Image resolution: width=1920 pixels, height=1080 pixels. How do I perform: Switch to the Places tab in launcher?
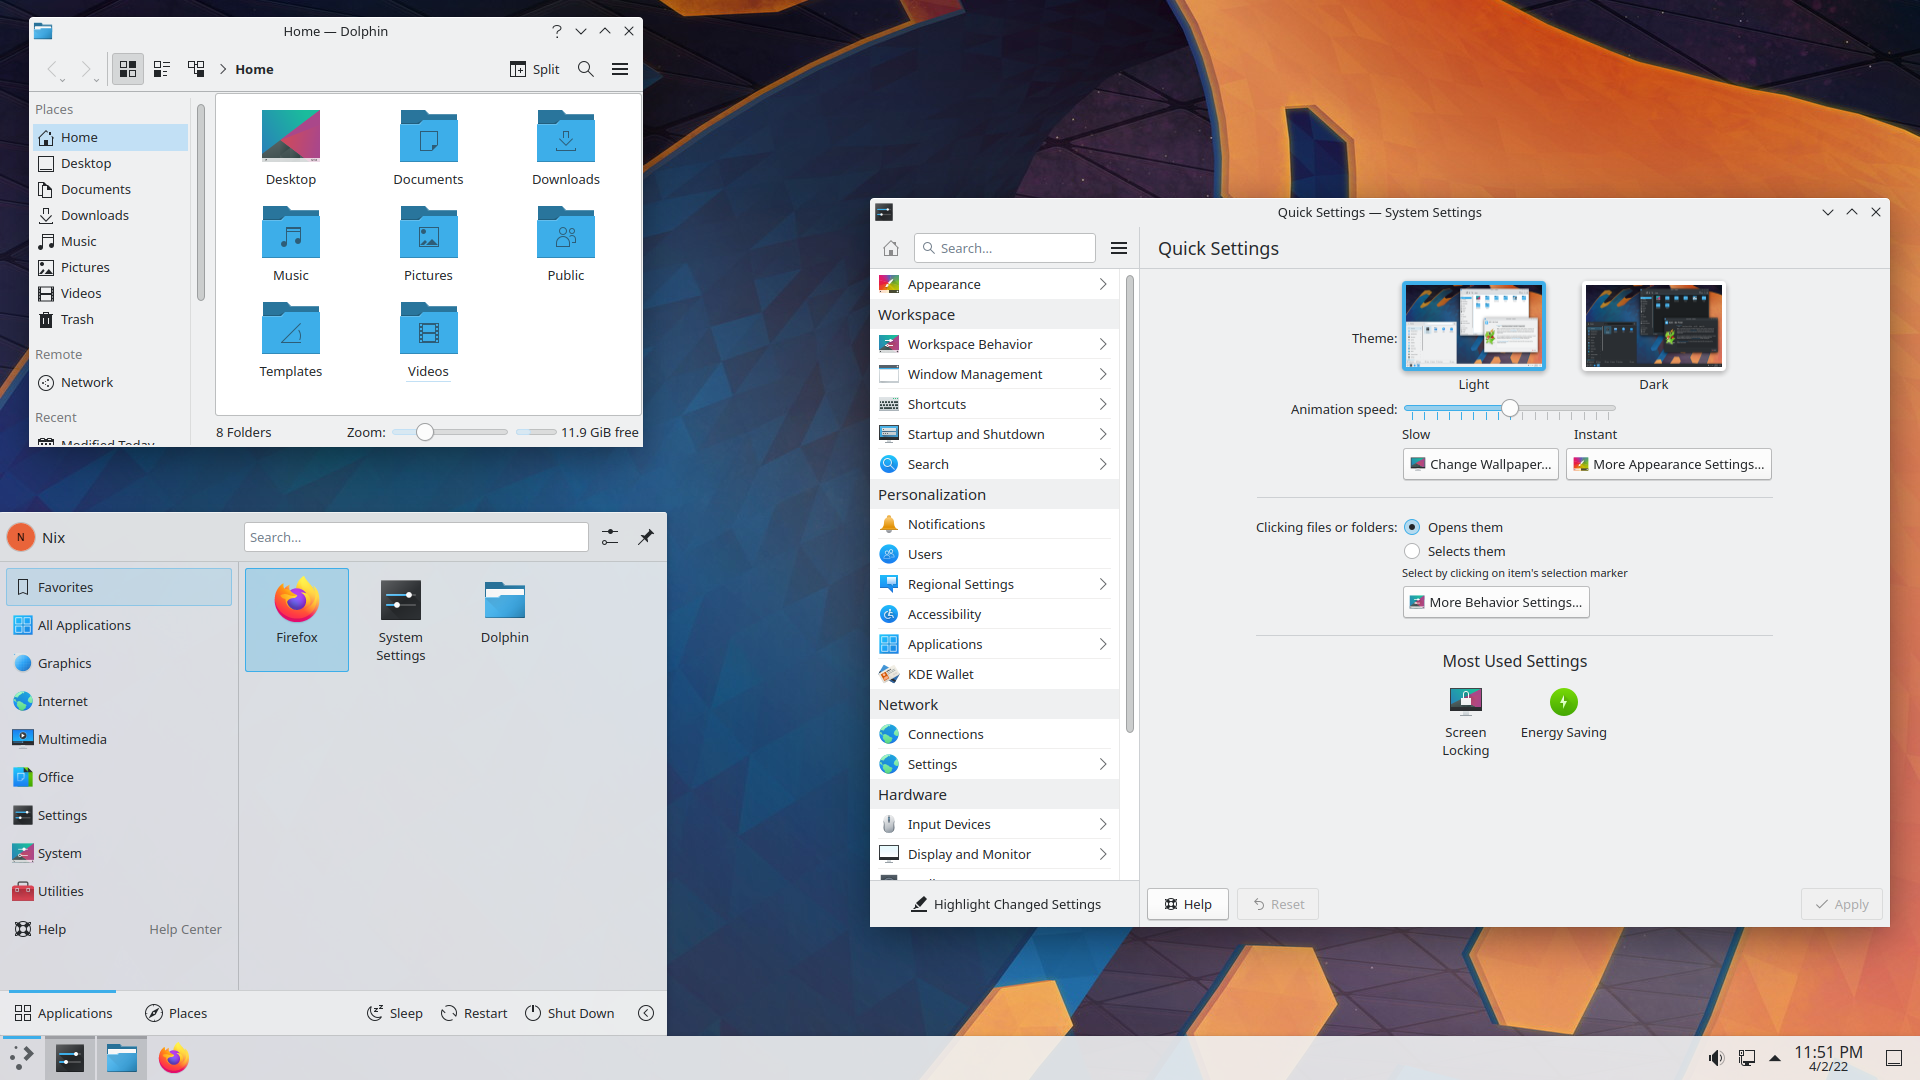tap(176, 1013)
